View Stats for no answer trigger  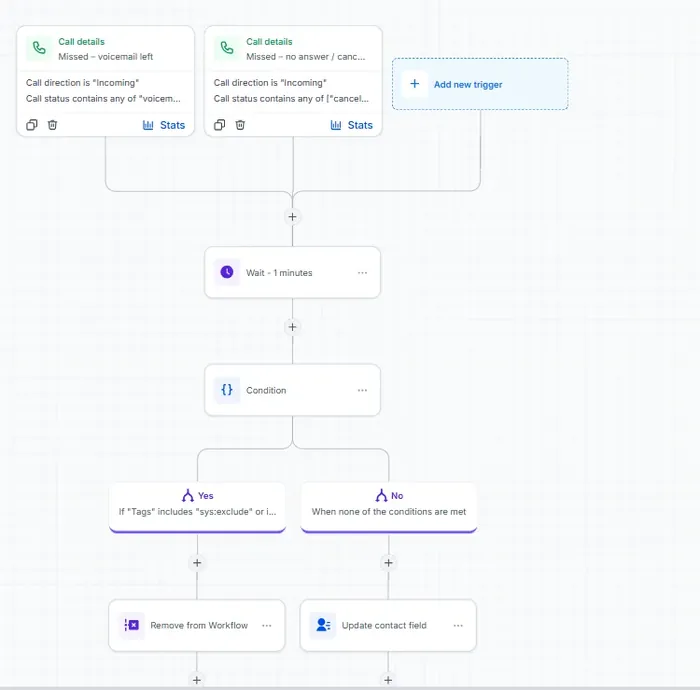[x=351, y=125]
